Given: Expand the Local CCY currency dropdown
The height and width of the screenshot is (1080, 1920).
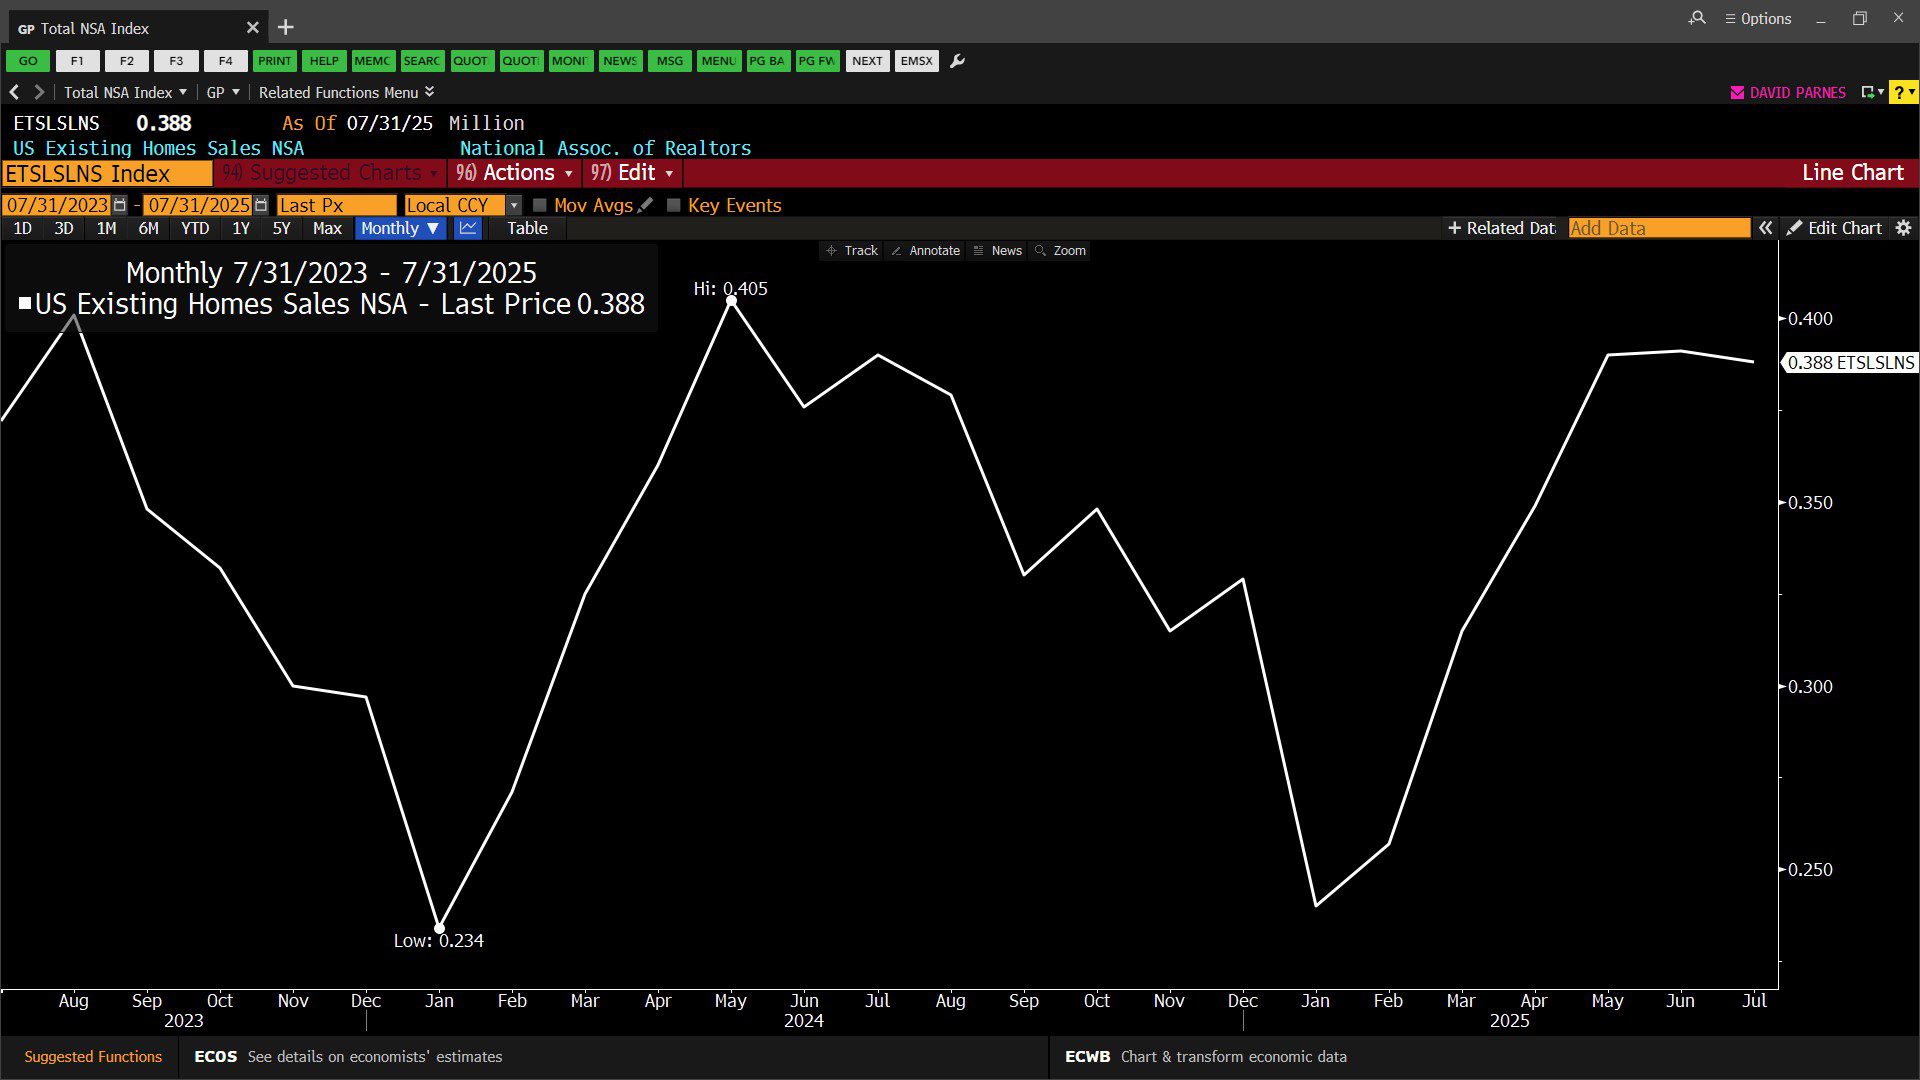Looking at the screenshot, I should (x=514, y=205).
